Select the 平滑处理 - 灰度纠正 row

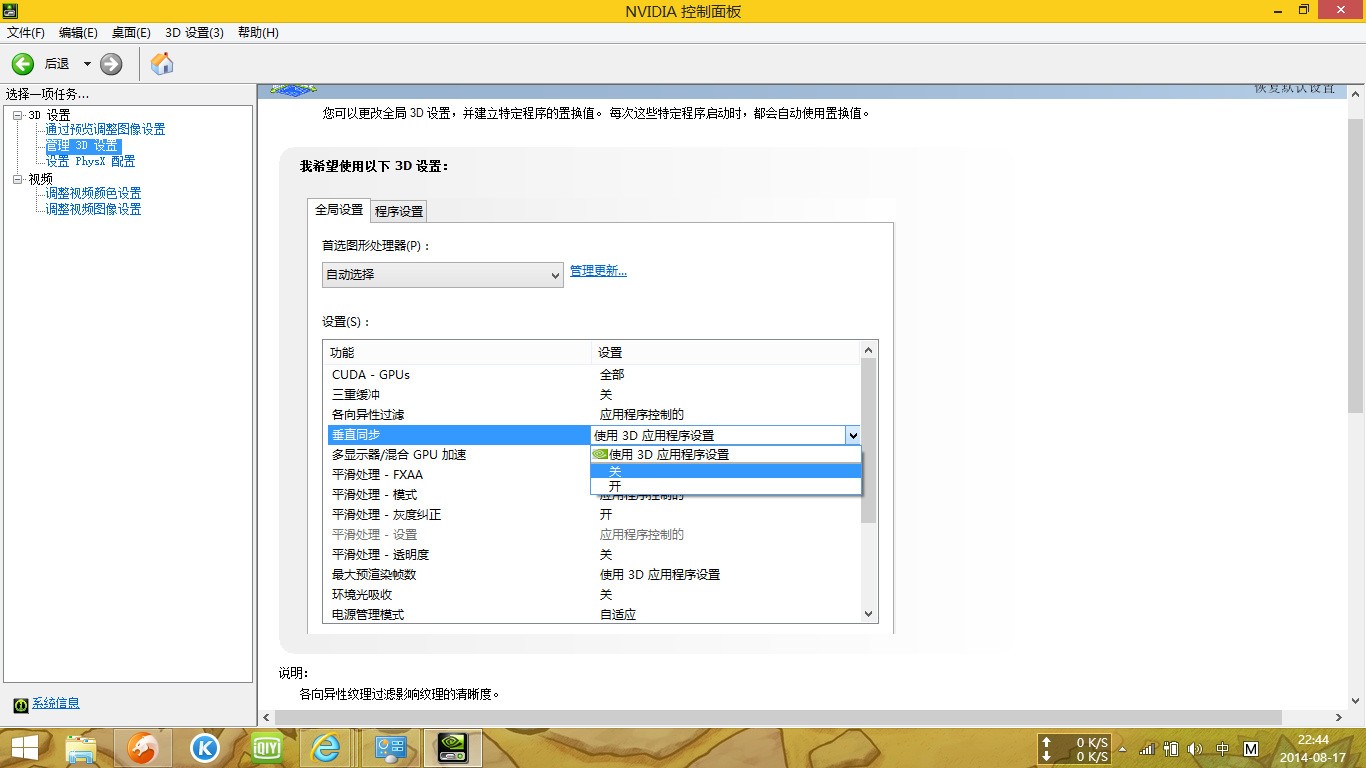(592, 515)
